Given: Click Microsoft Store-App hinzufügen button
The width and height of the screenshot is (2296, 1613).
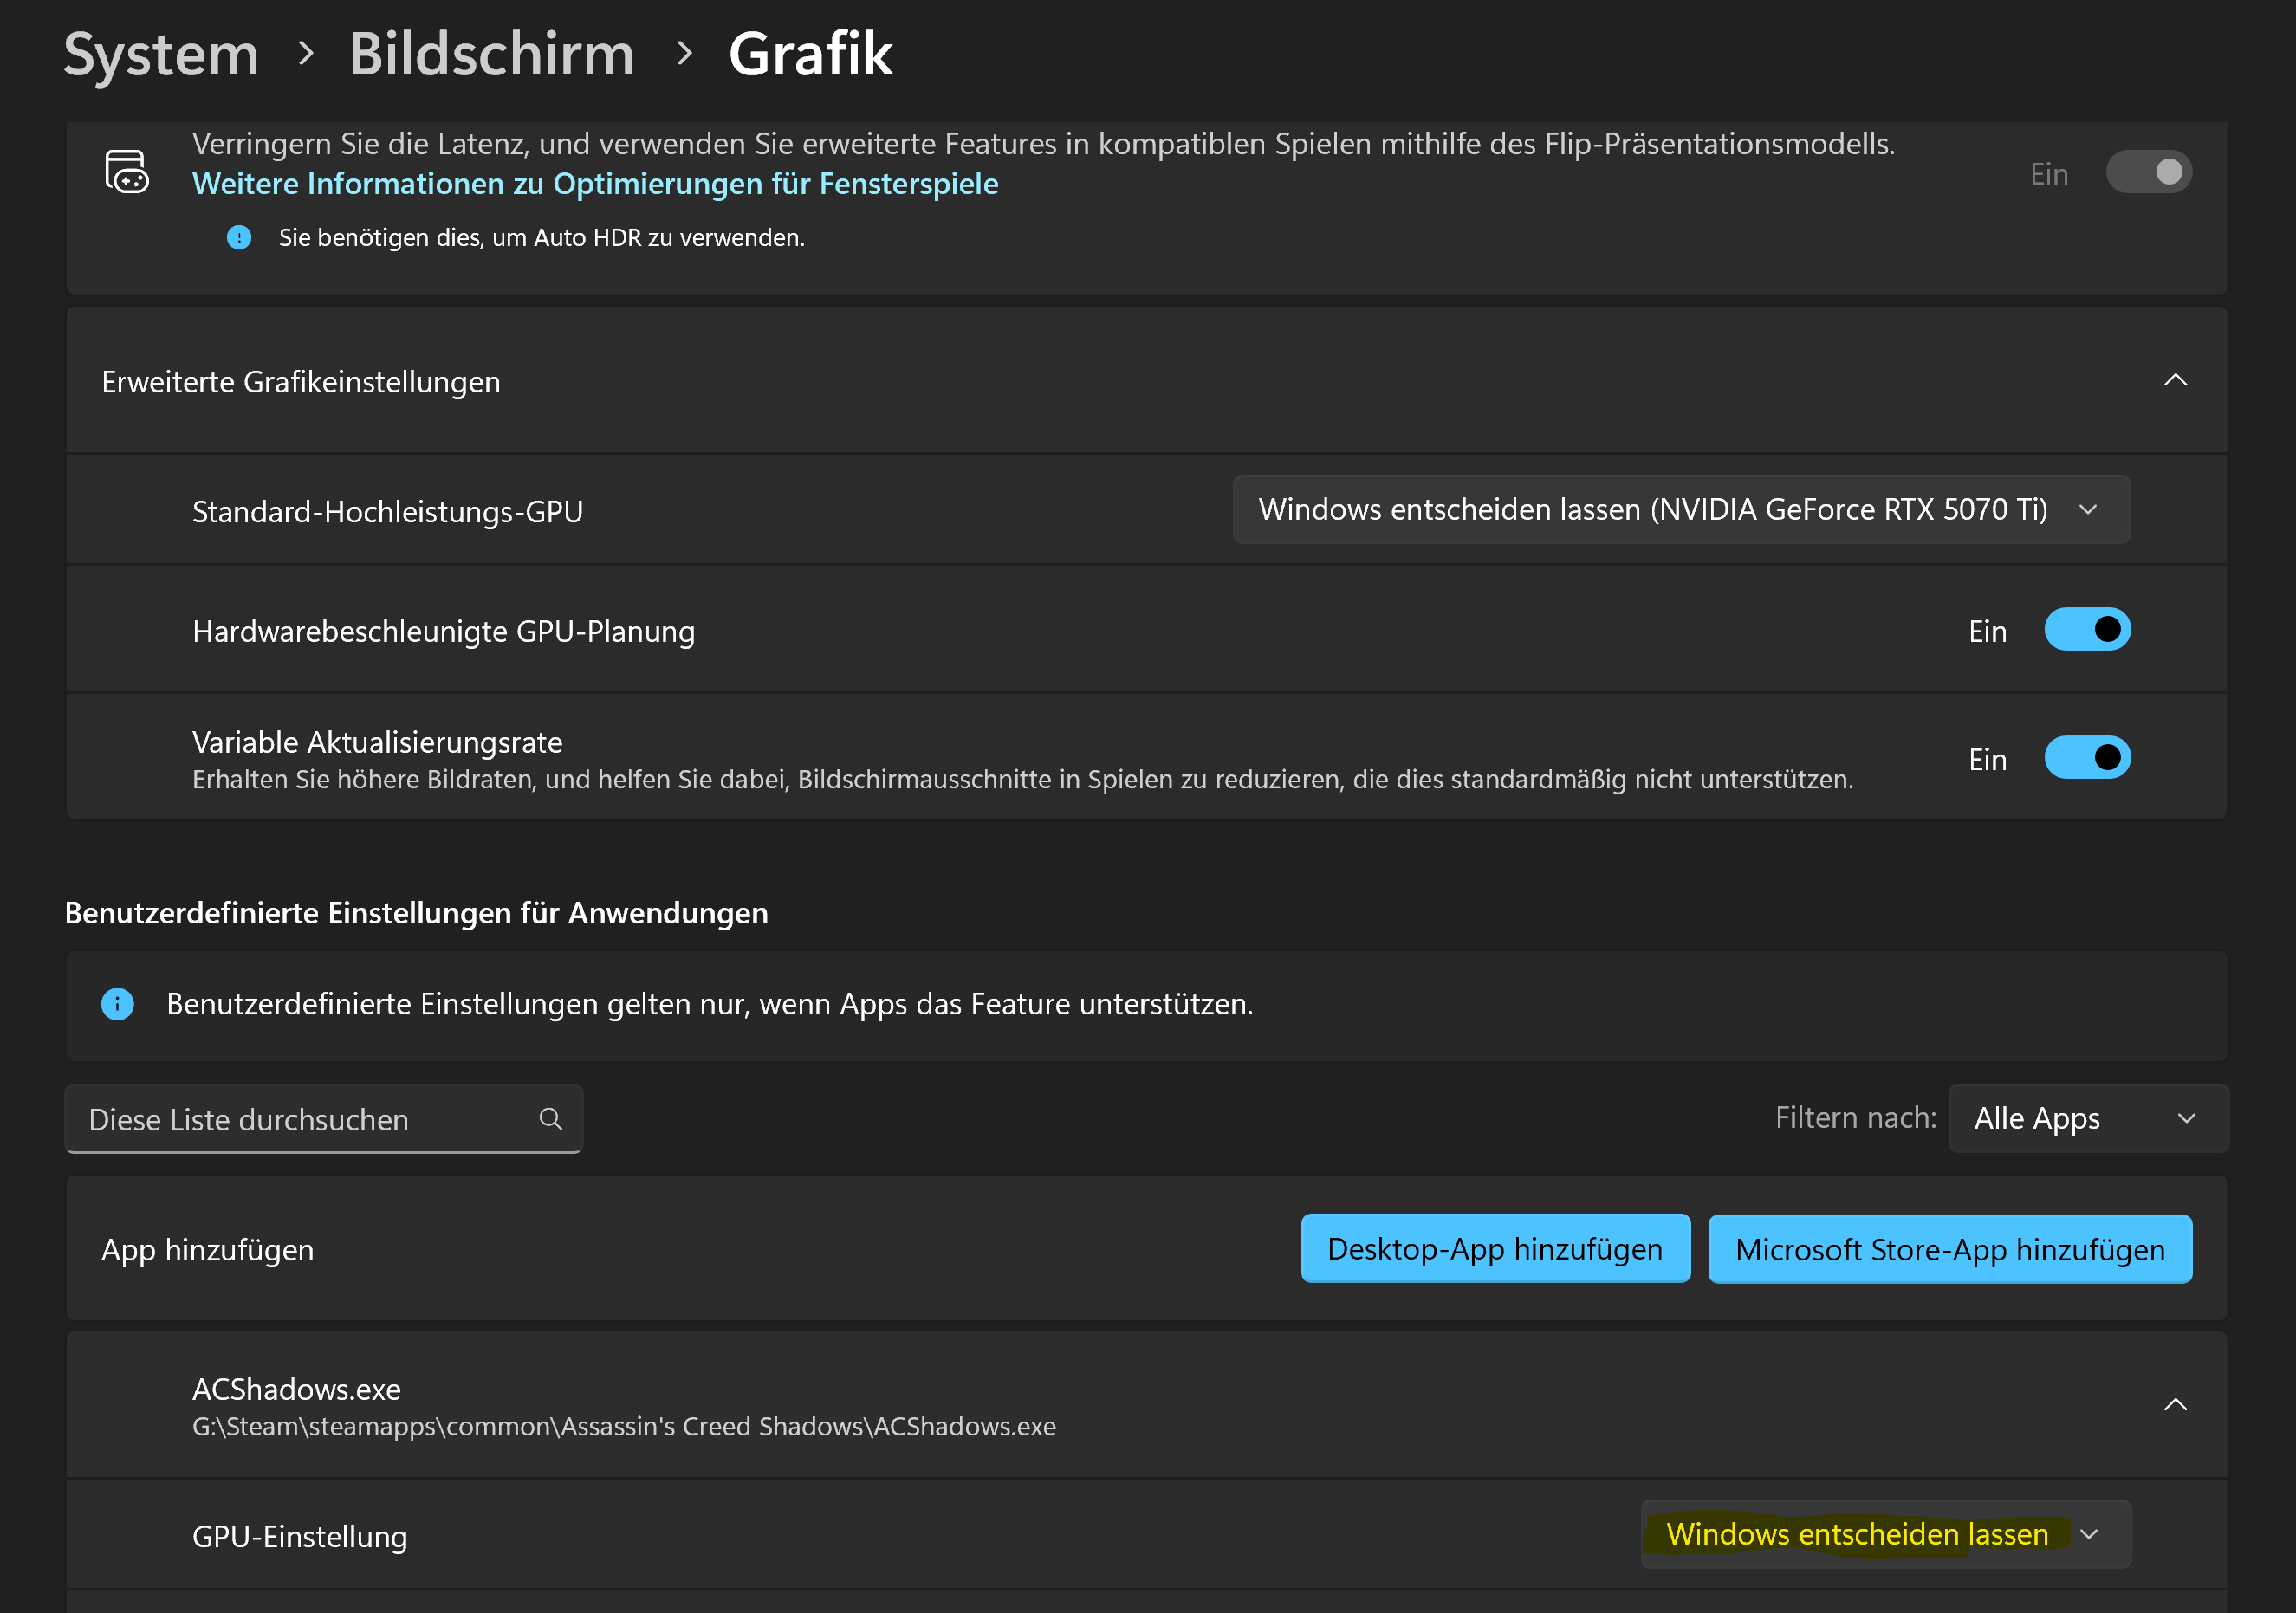Looking at the screenshot, I should click(x=1949, y=1249).
